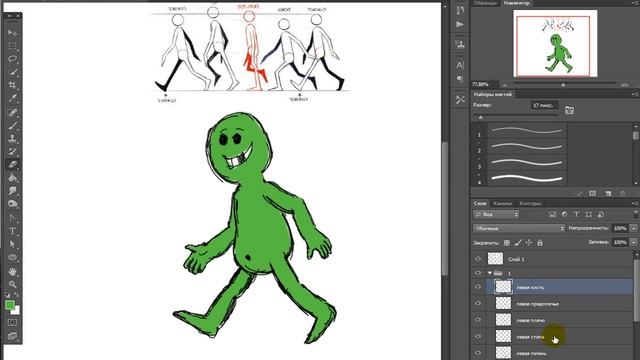The width and height of the screenshot is (640, 360).
Task: Click the foreground green color swatch
Action: tap(9, 305)
